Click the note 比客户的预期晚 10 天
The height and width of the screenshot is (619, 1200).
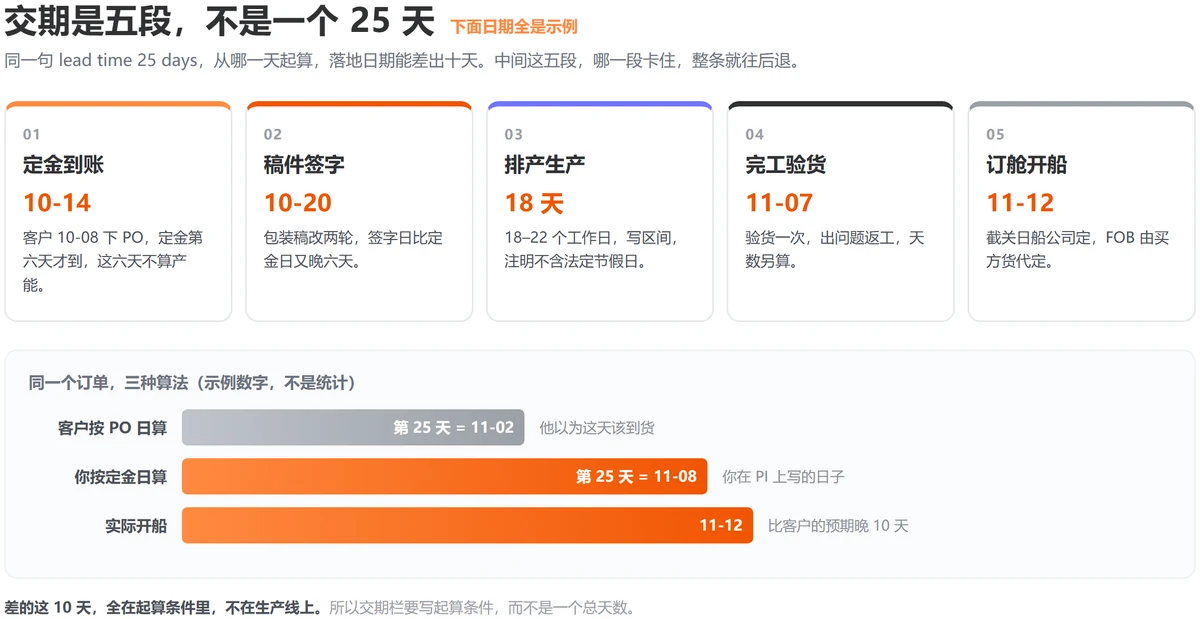[x=838, y=526]
